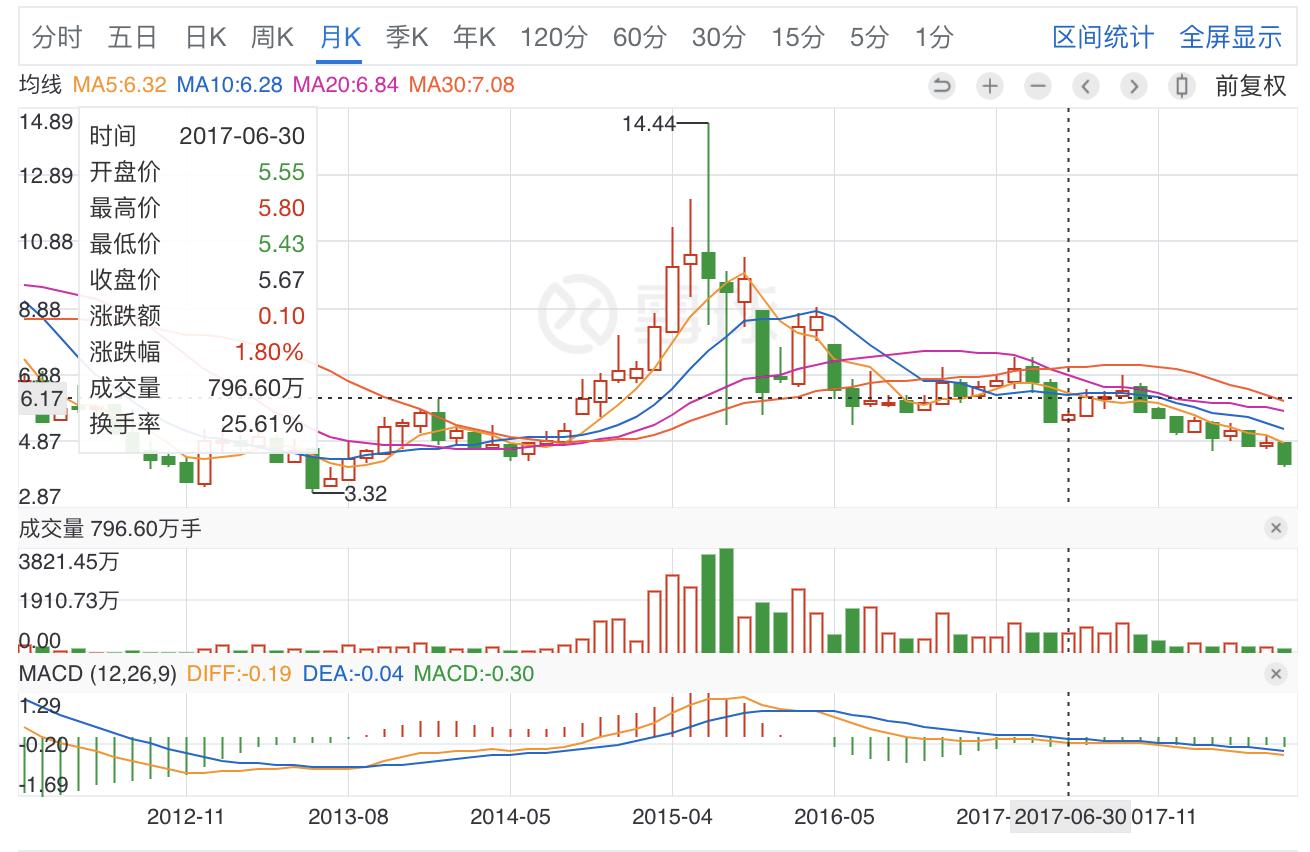Open 前复权 adjustment dropdown
The width and height of the screenshot is (1310, 852).
pos(1250,86)
